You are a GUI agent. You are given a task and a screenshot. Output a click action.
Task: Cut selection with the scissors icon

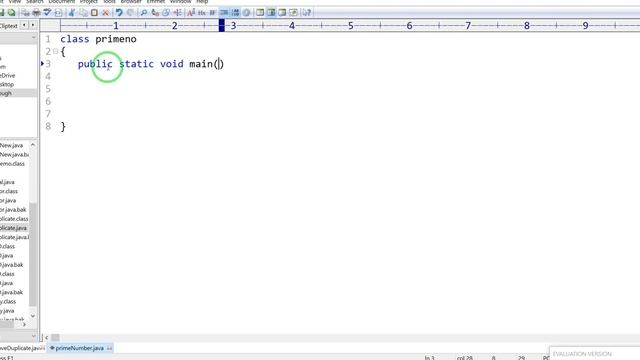(x=72, y=13)
